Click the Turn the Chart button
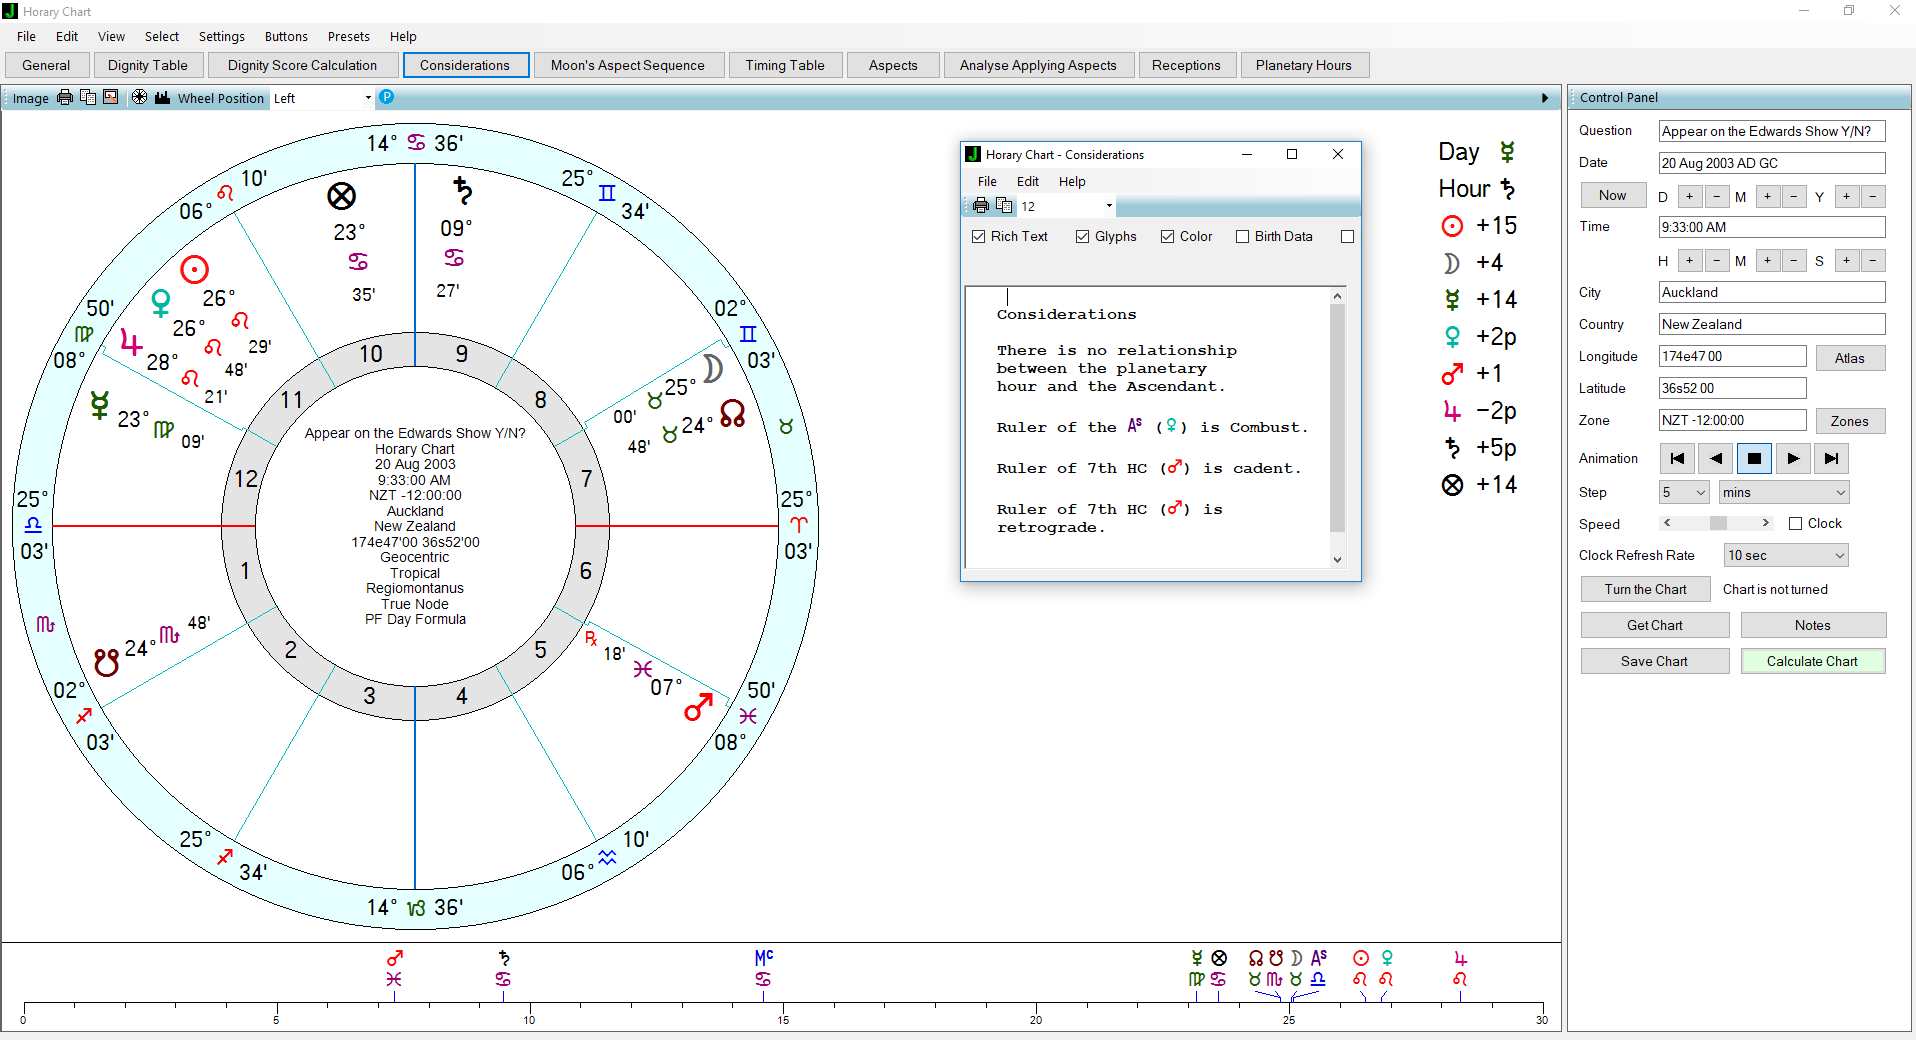Screen dimensions: 1916x1040 coord(1645,589)
